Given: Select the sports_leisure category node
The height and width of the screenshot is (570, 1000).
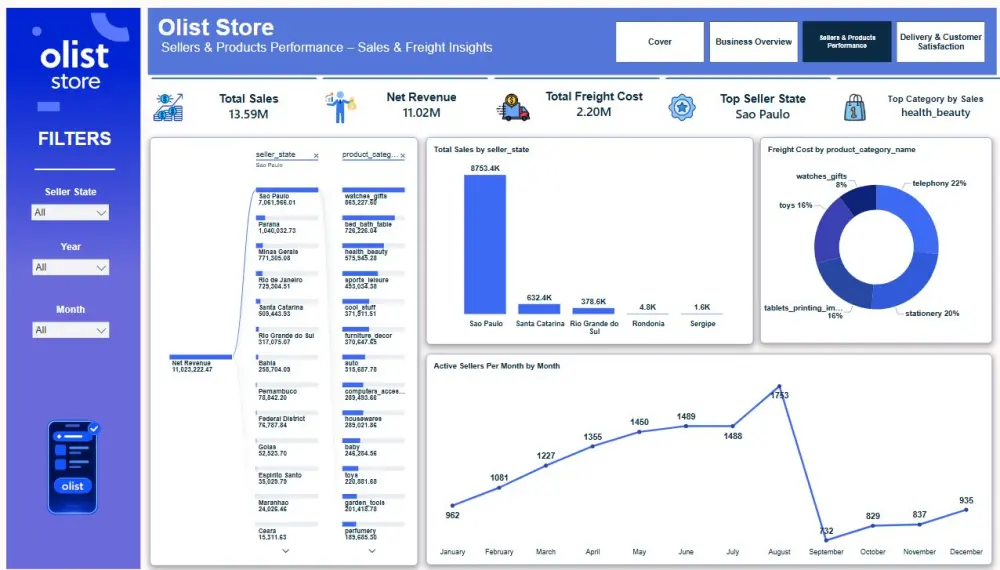Looking at the screenshot, I should 374,281.
